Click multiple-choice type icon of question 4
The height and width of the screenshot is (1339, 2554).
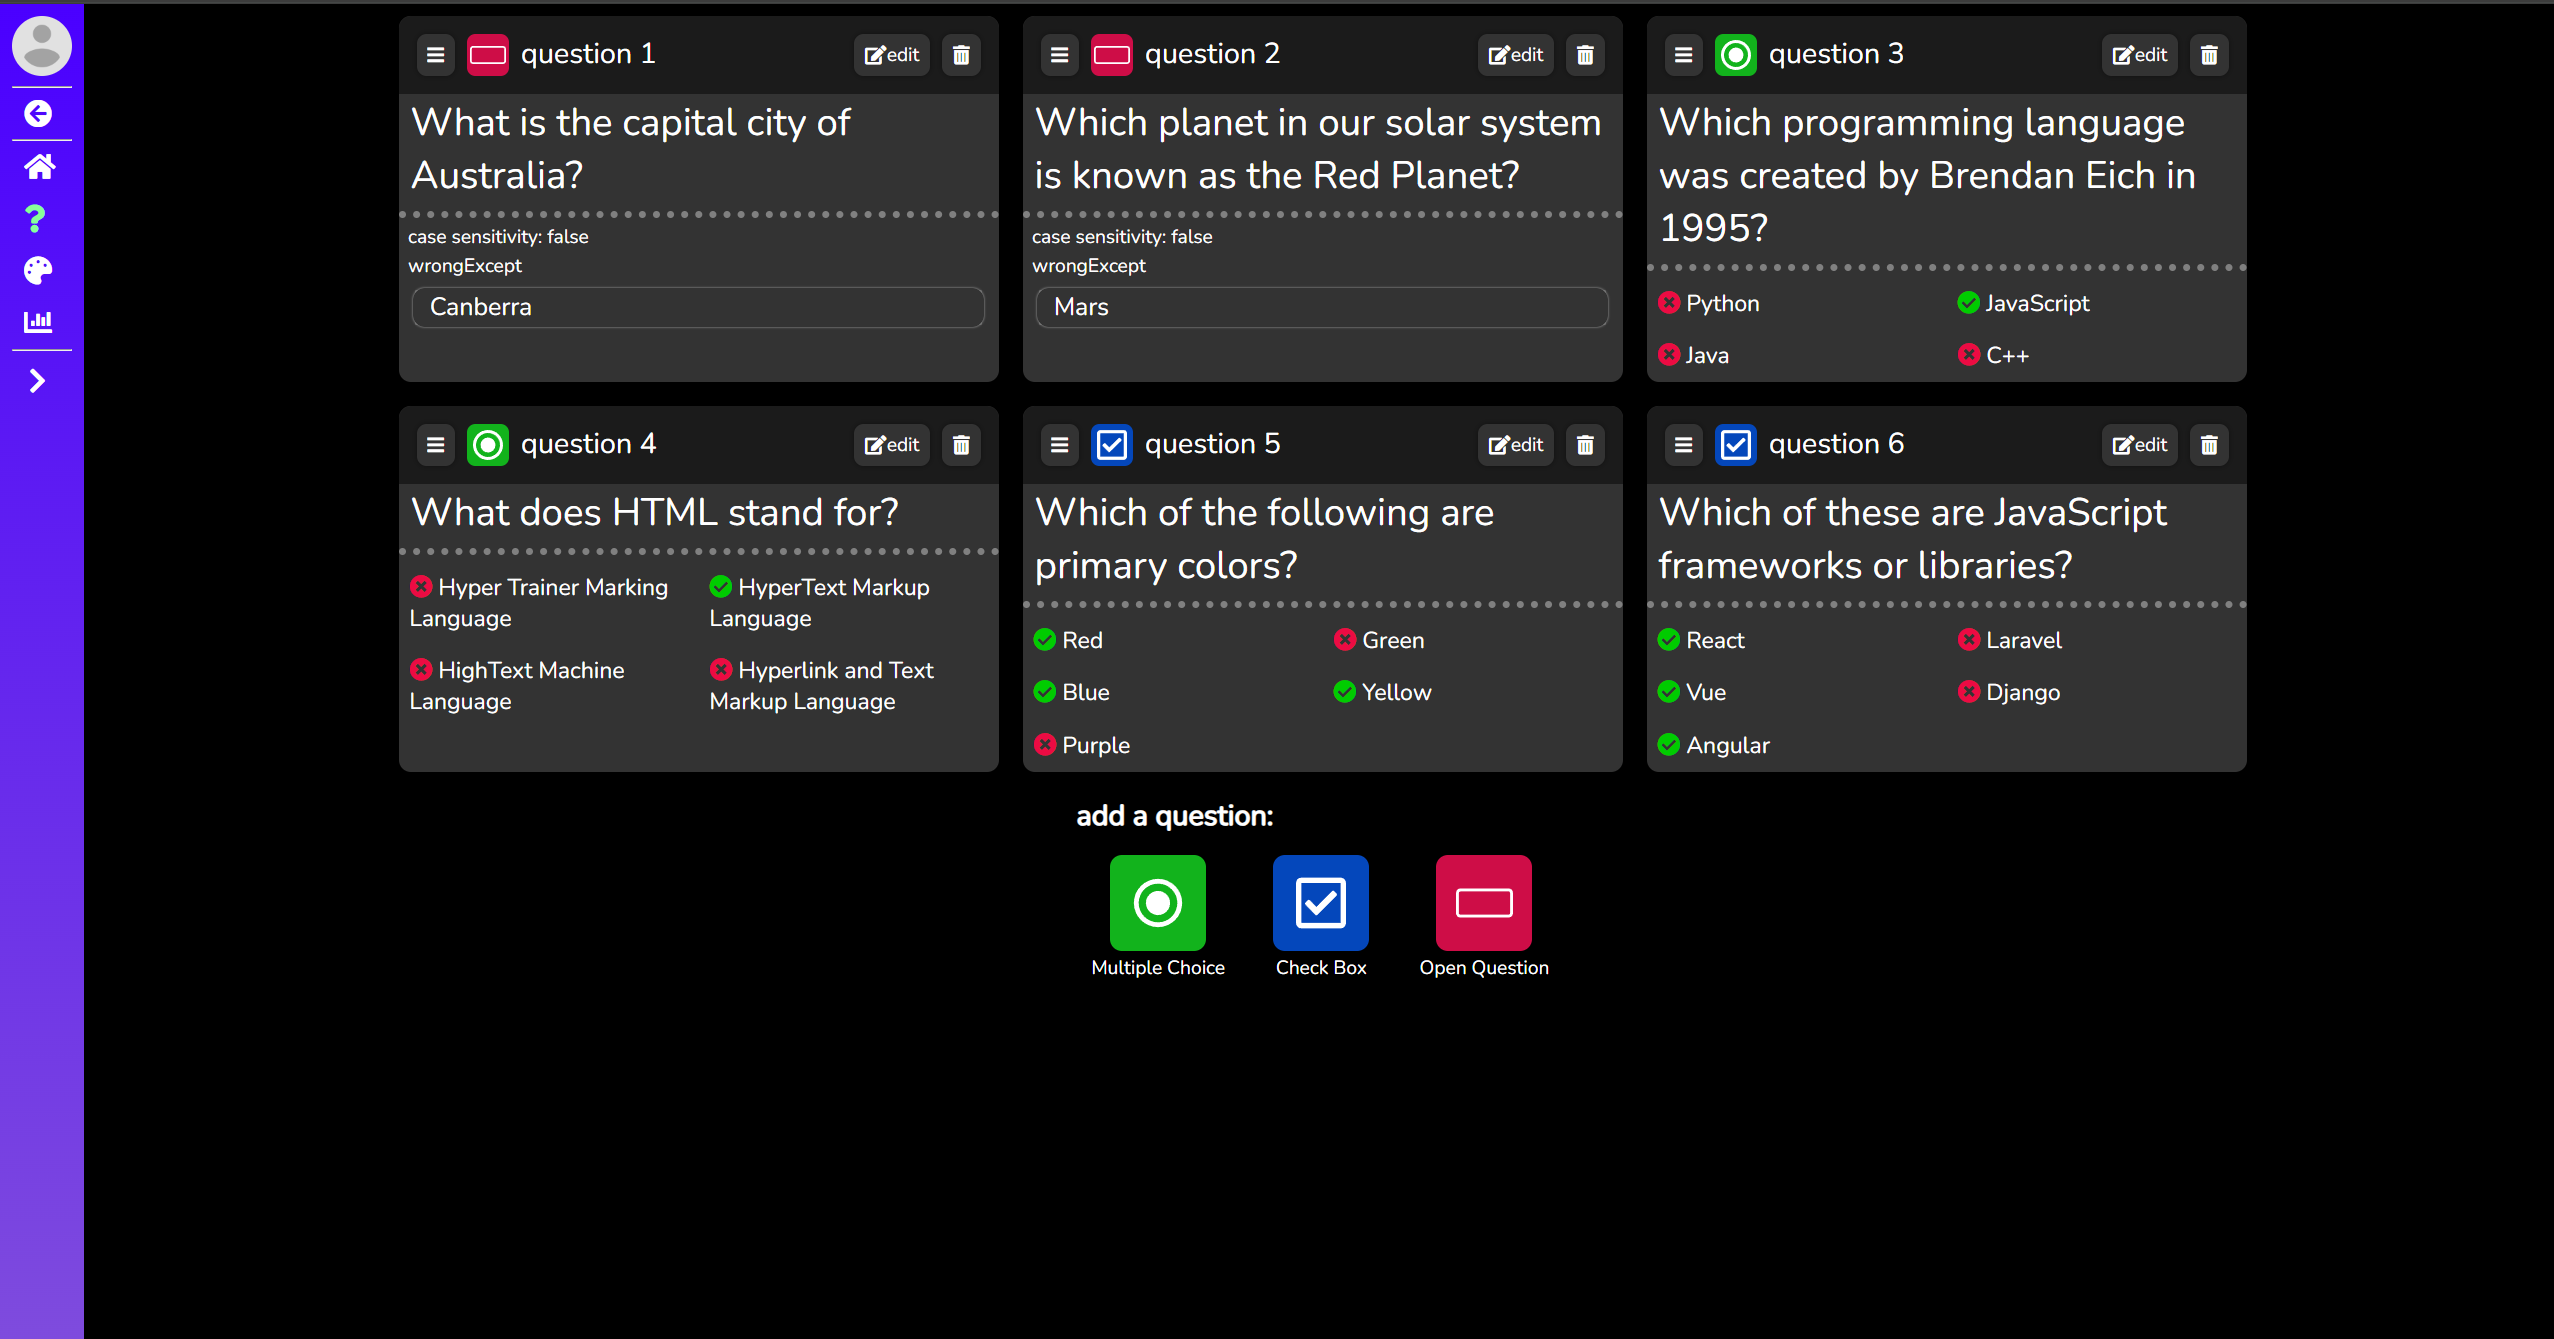point(488,445)
